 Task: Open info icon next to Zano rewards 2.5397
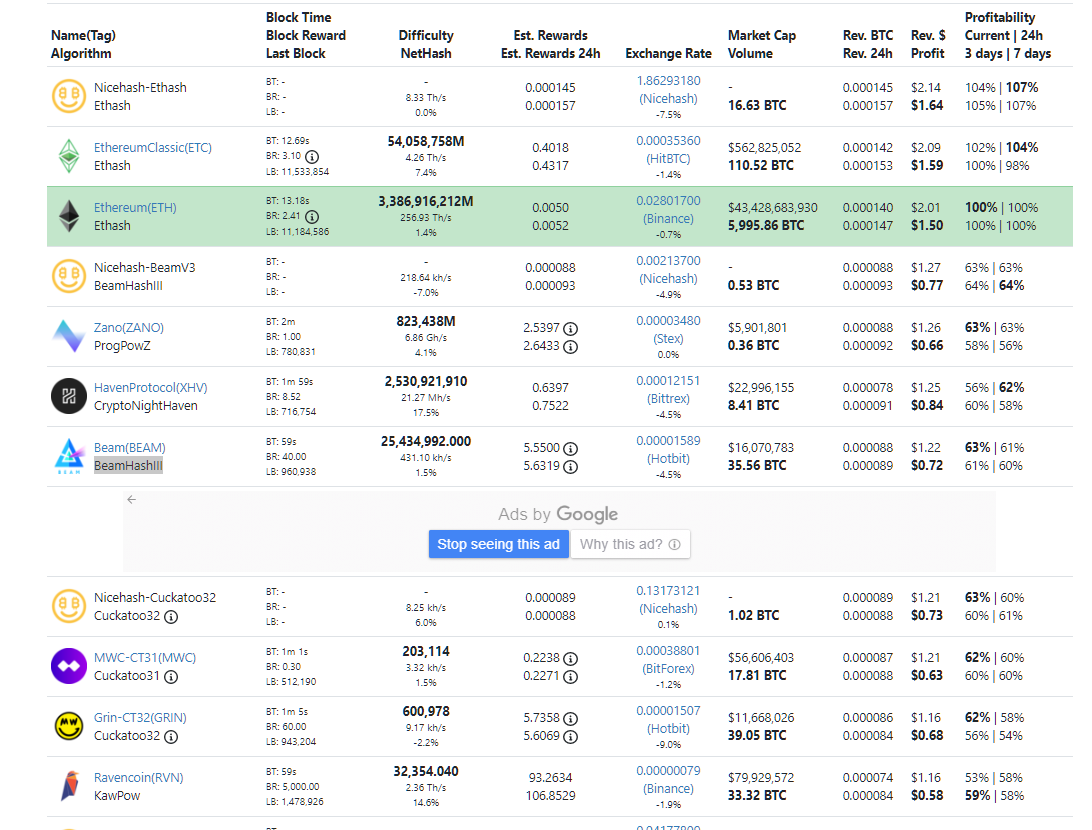point(570,329)
